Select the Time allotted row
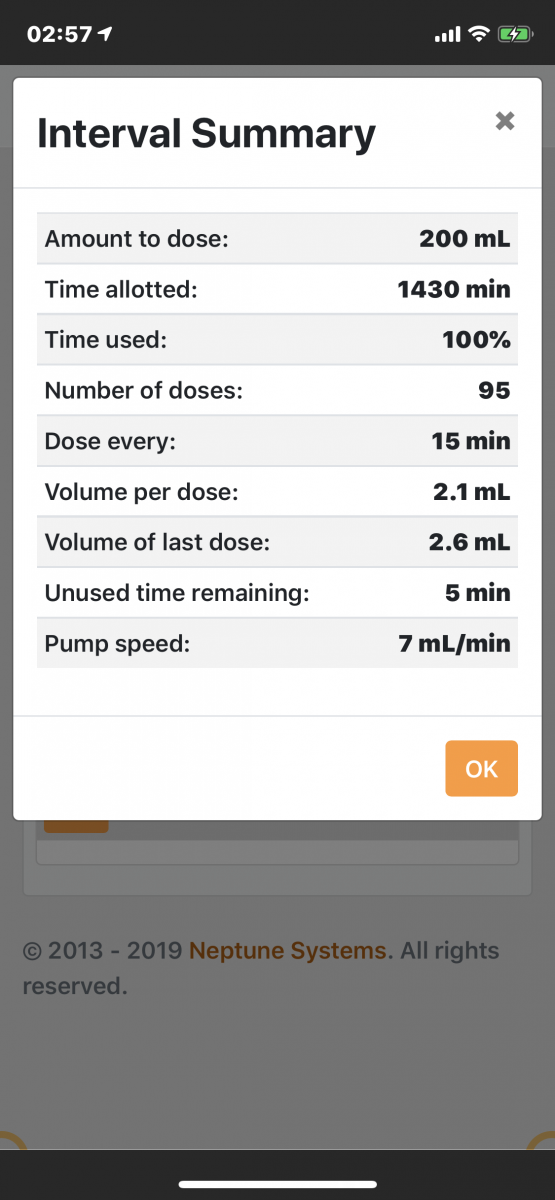 tap(277, 289)
